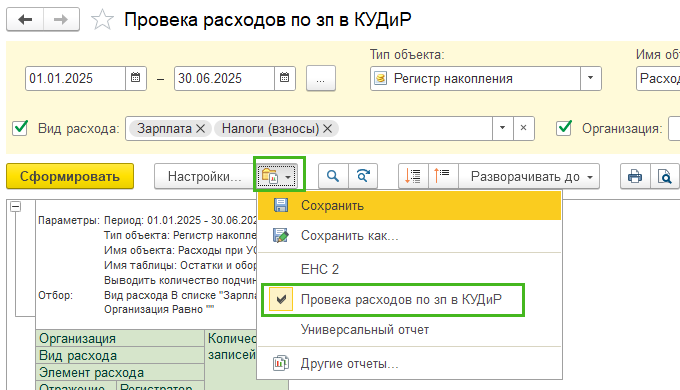680x390 pixels.
Task: Open the Тип объекта dropdown arrow
Action: (591, 78)
